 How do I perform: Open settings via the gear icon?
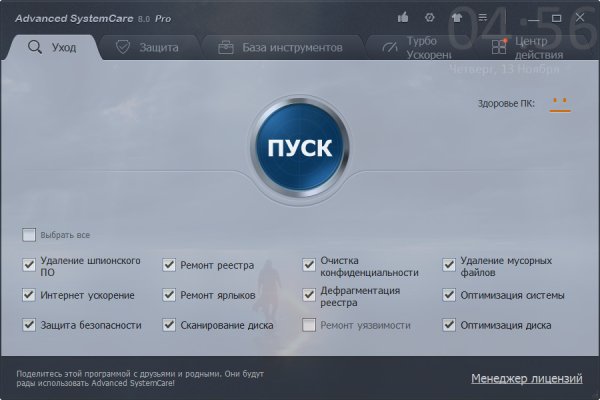429,17
